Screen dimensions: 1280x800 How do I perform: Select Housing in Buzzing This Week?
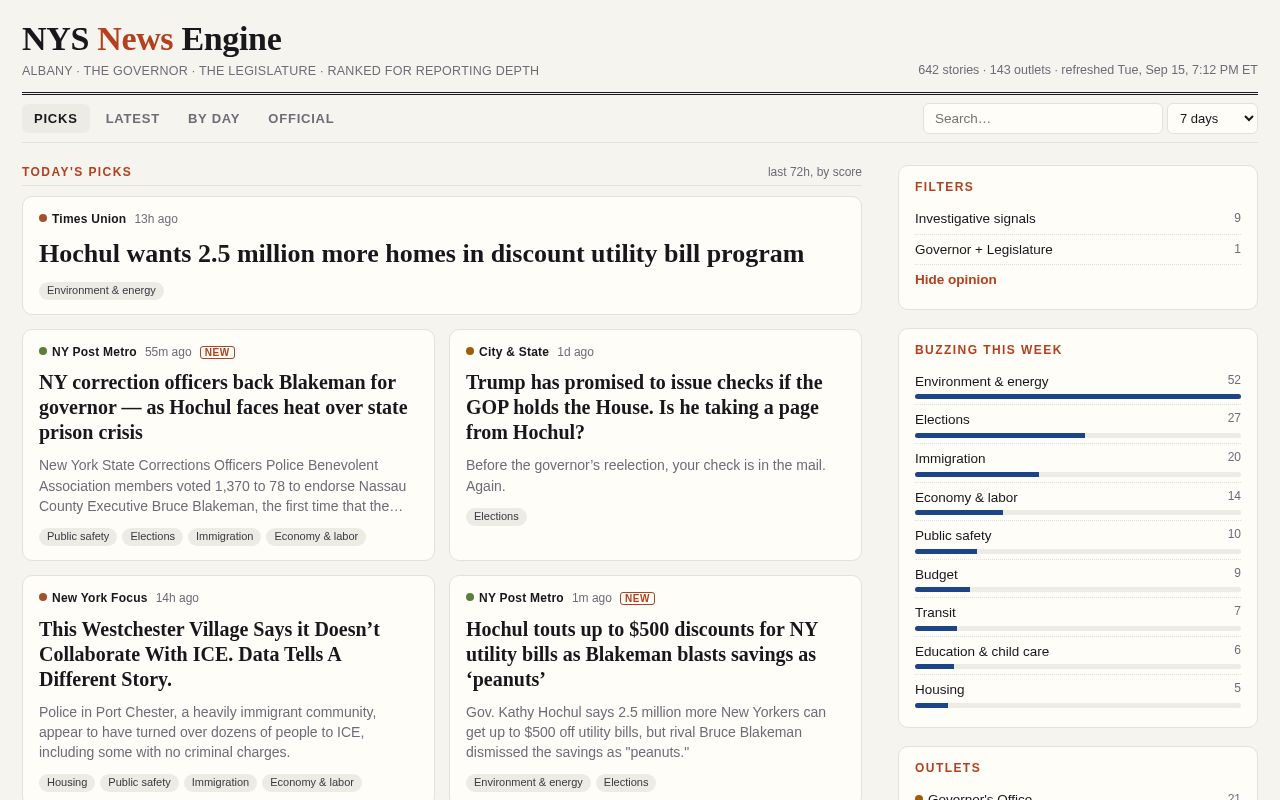point(1078,693)
